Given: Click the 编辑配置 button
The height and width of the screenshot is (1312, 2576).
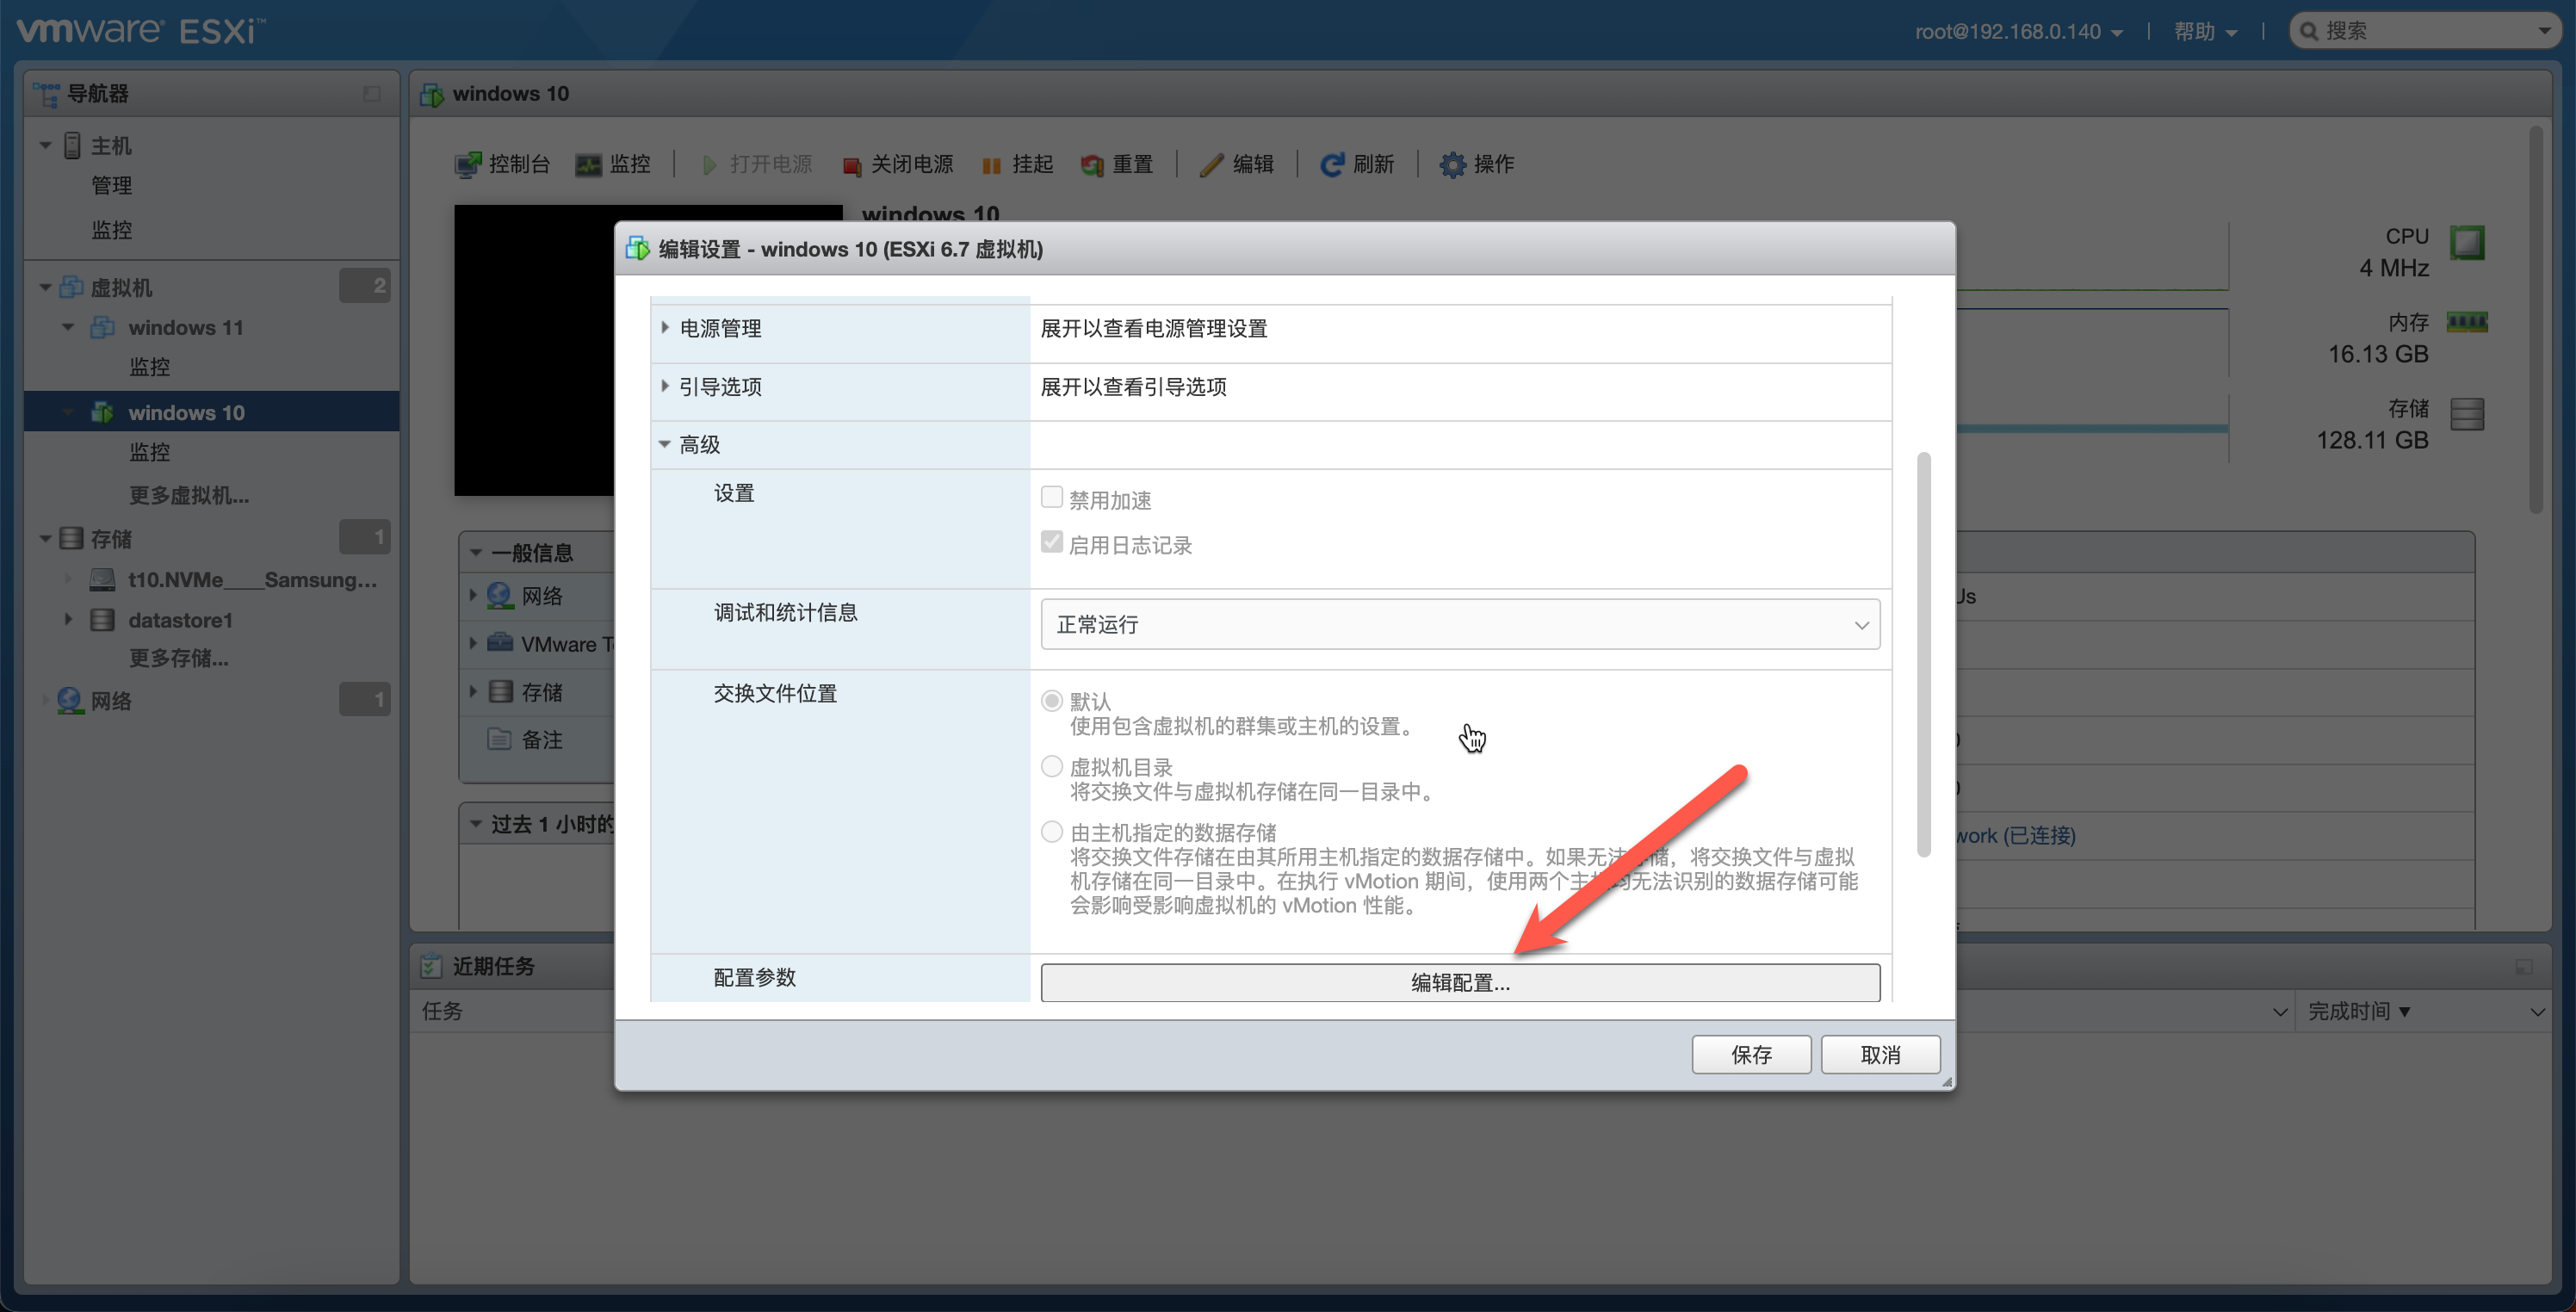Looking at the screenshot, I should [1459, 982].
